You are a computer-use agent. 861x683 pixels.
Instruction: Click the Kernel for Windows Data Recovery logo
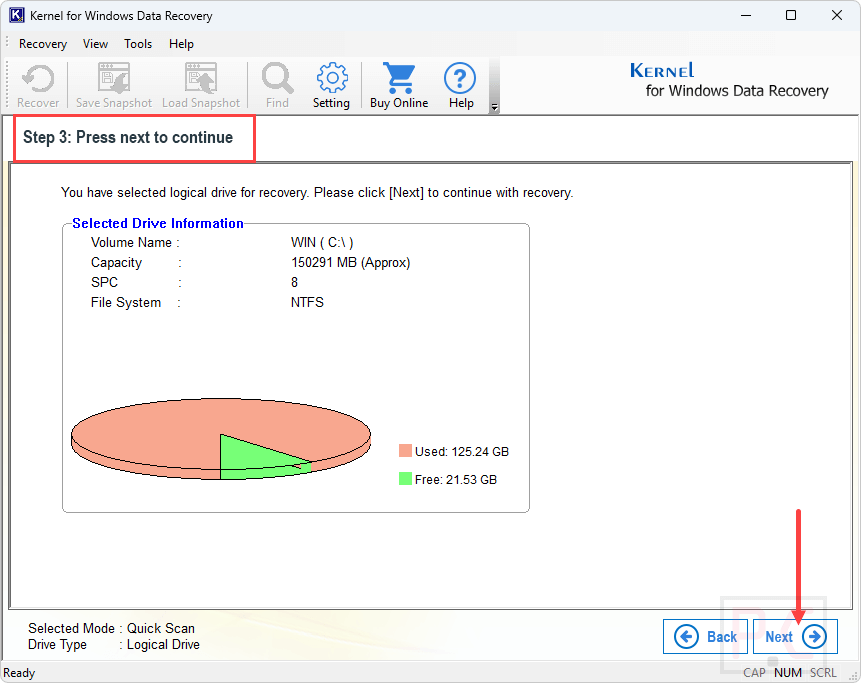pyautogui.click(x=729, y=80)
